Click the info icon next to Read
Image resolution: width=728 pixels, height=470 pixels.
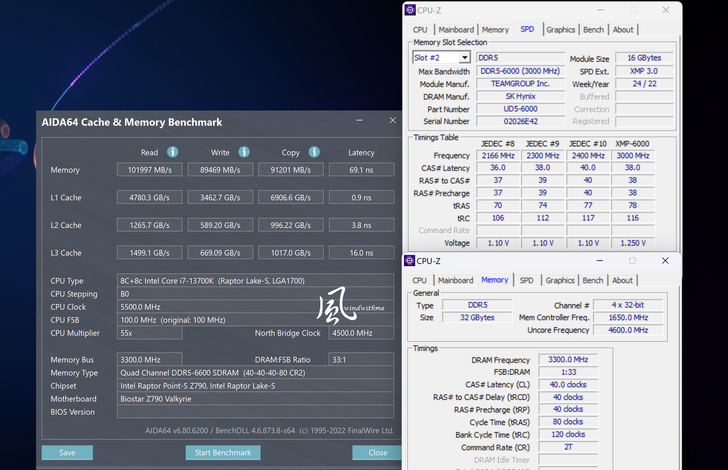click(x=173, y=152)
